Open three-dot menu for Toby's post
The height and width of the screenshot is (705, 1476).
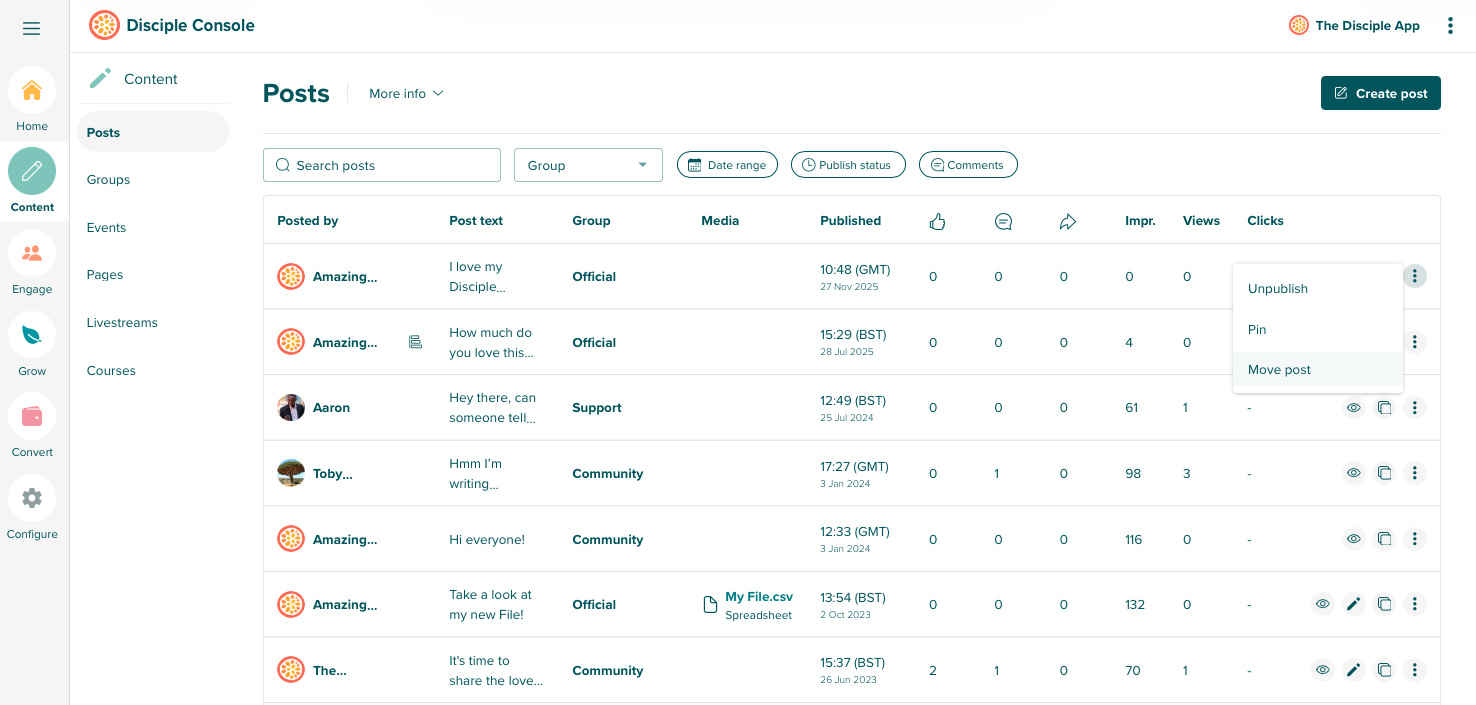[x=1414, y=473]
